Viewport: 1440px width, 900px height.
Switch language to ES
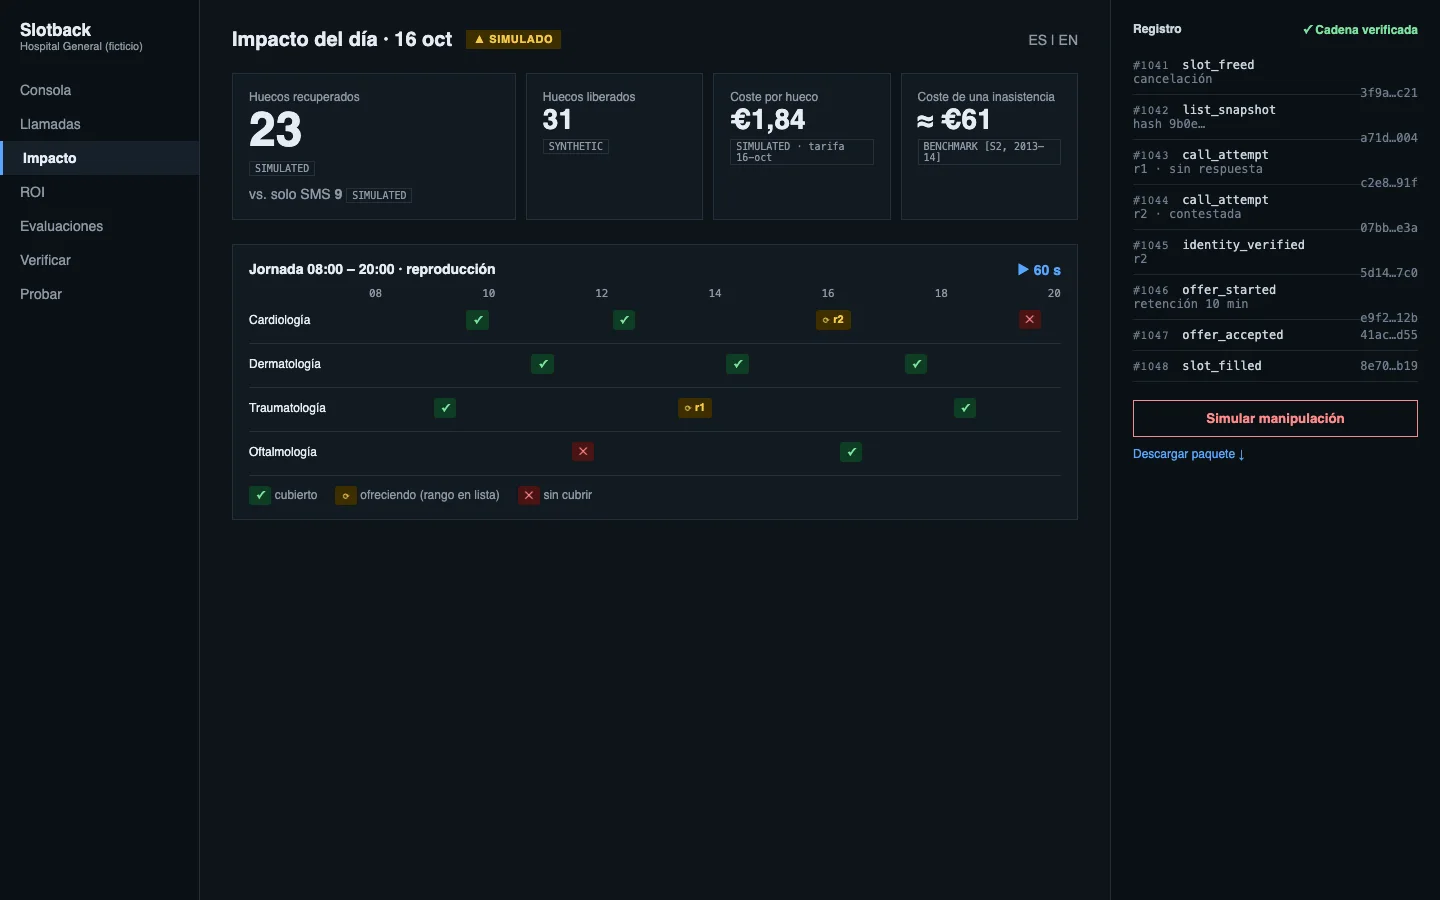pos(1037,40)
